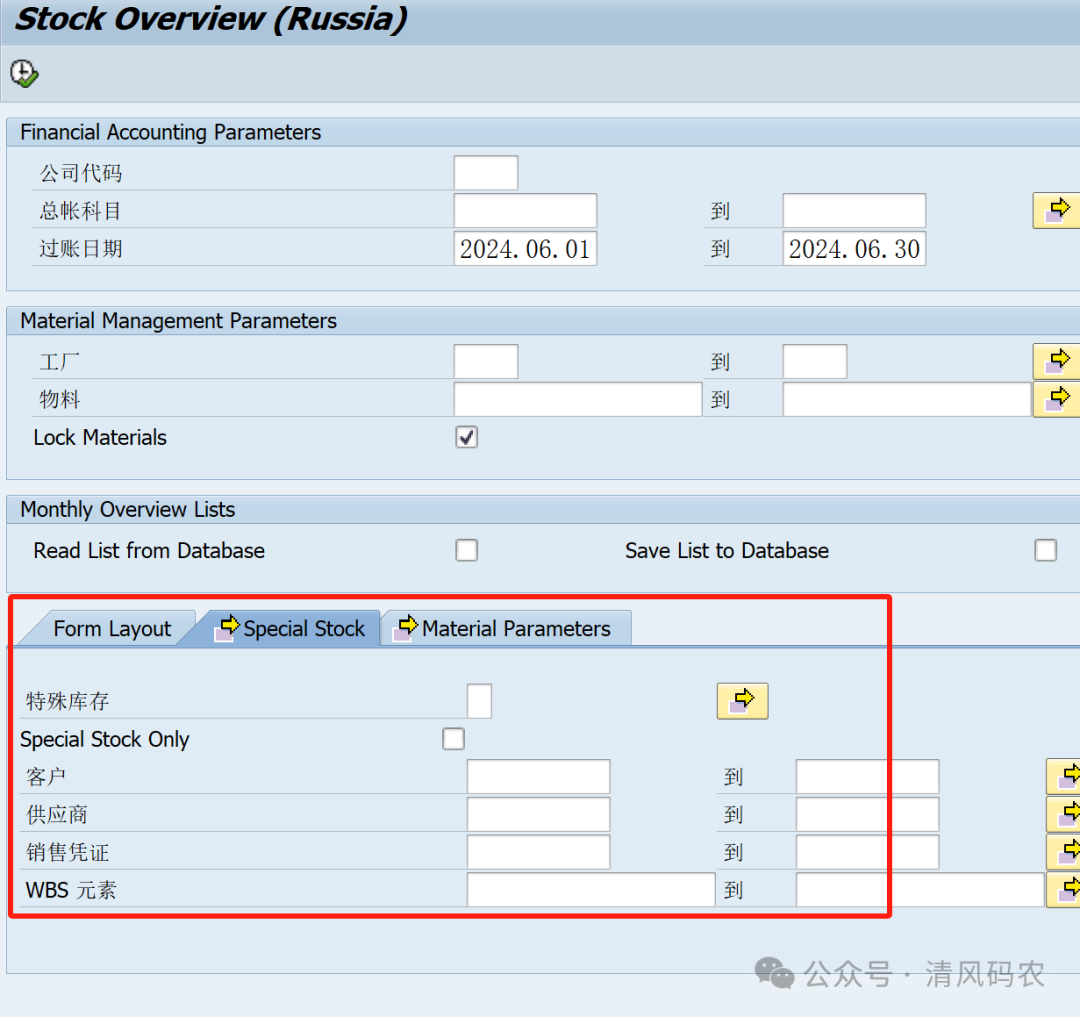Viewport: 1080px width, 1017px height.
Task: Open multiple selection for 客户
Action: coord(1064,776)
